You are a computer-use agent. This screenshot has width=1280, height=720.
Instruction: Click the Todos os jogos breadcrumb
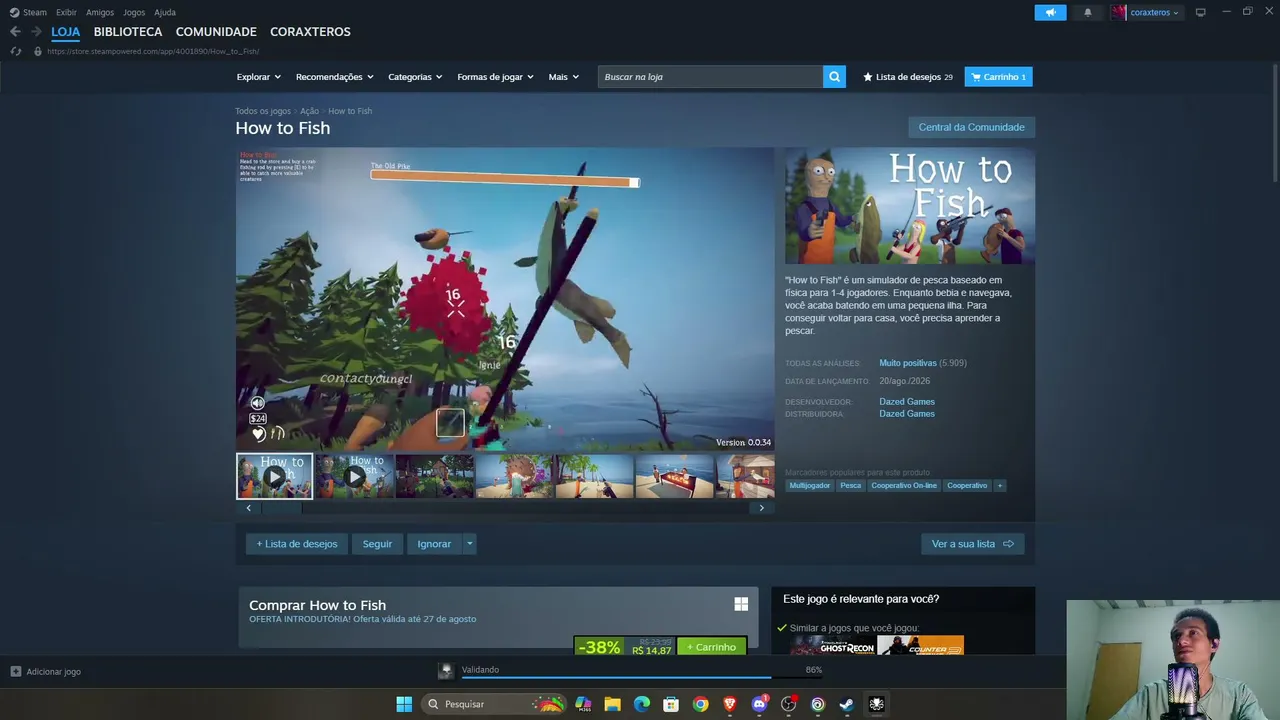(x=263, y=111)
